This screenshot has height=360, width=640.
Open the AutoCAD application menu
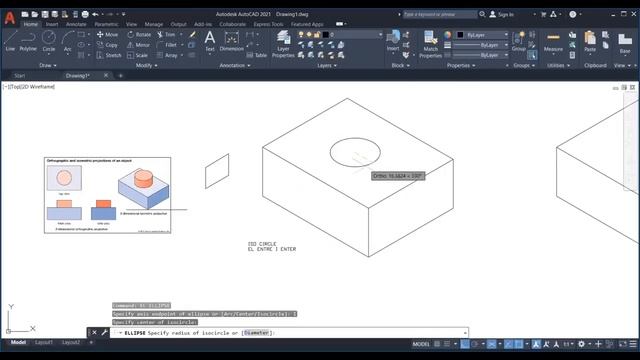click(x=10, y=18)
